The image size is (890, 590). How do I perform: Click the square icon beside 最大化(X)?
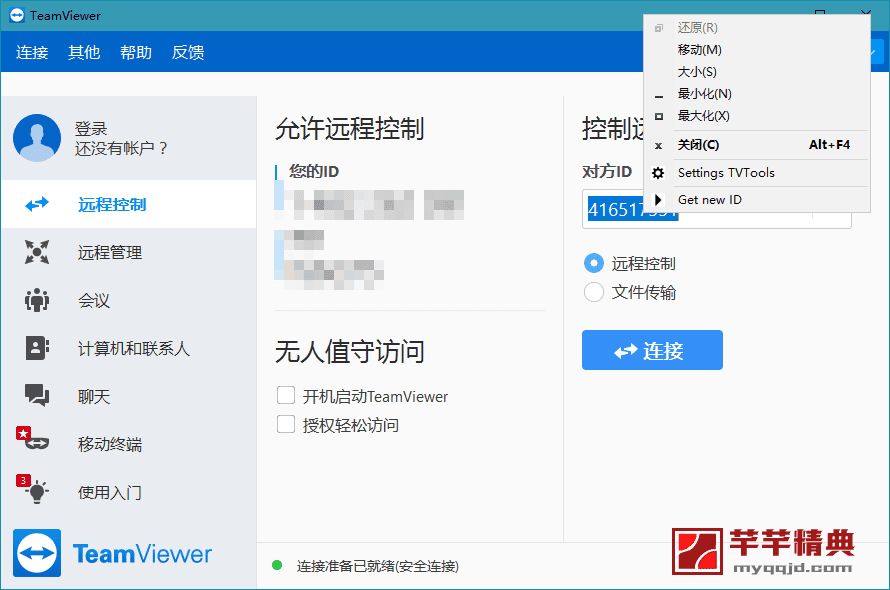click(658, 116)
